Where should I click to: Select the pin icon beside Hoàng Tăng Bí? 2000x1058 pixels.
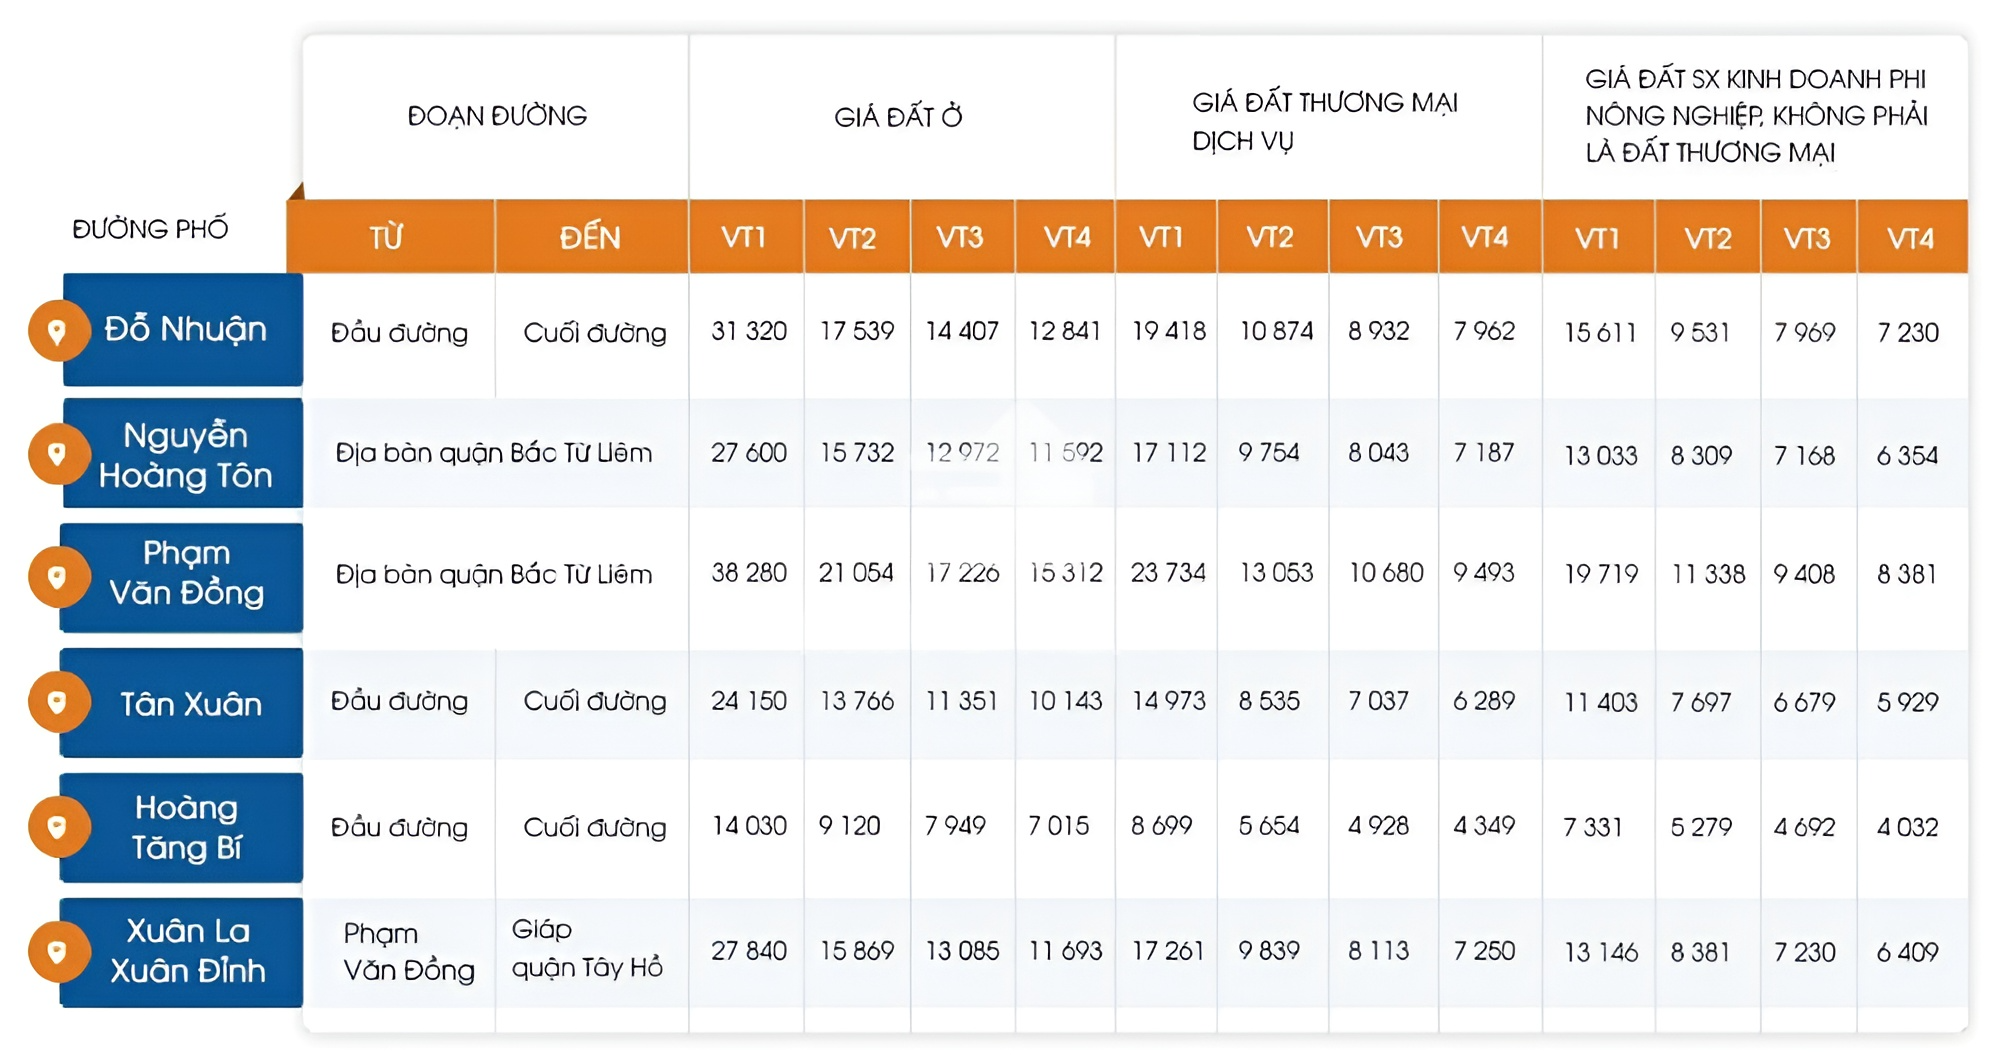coord(58,827)
